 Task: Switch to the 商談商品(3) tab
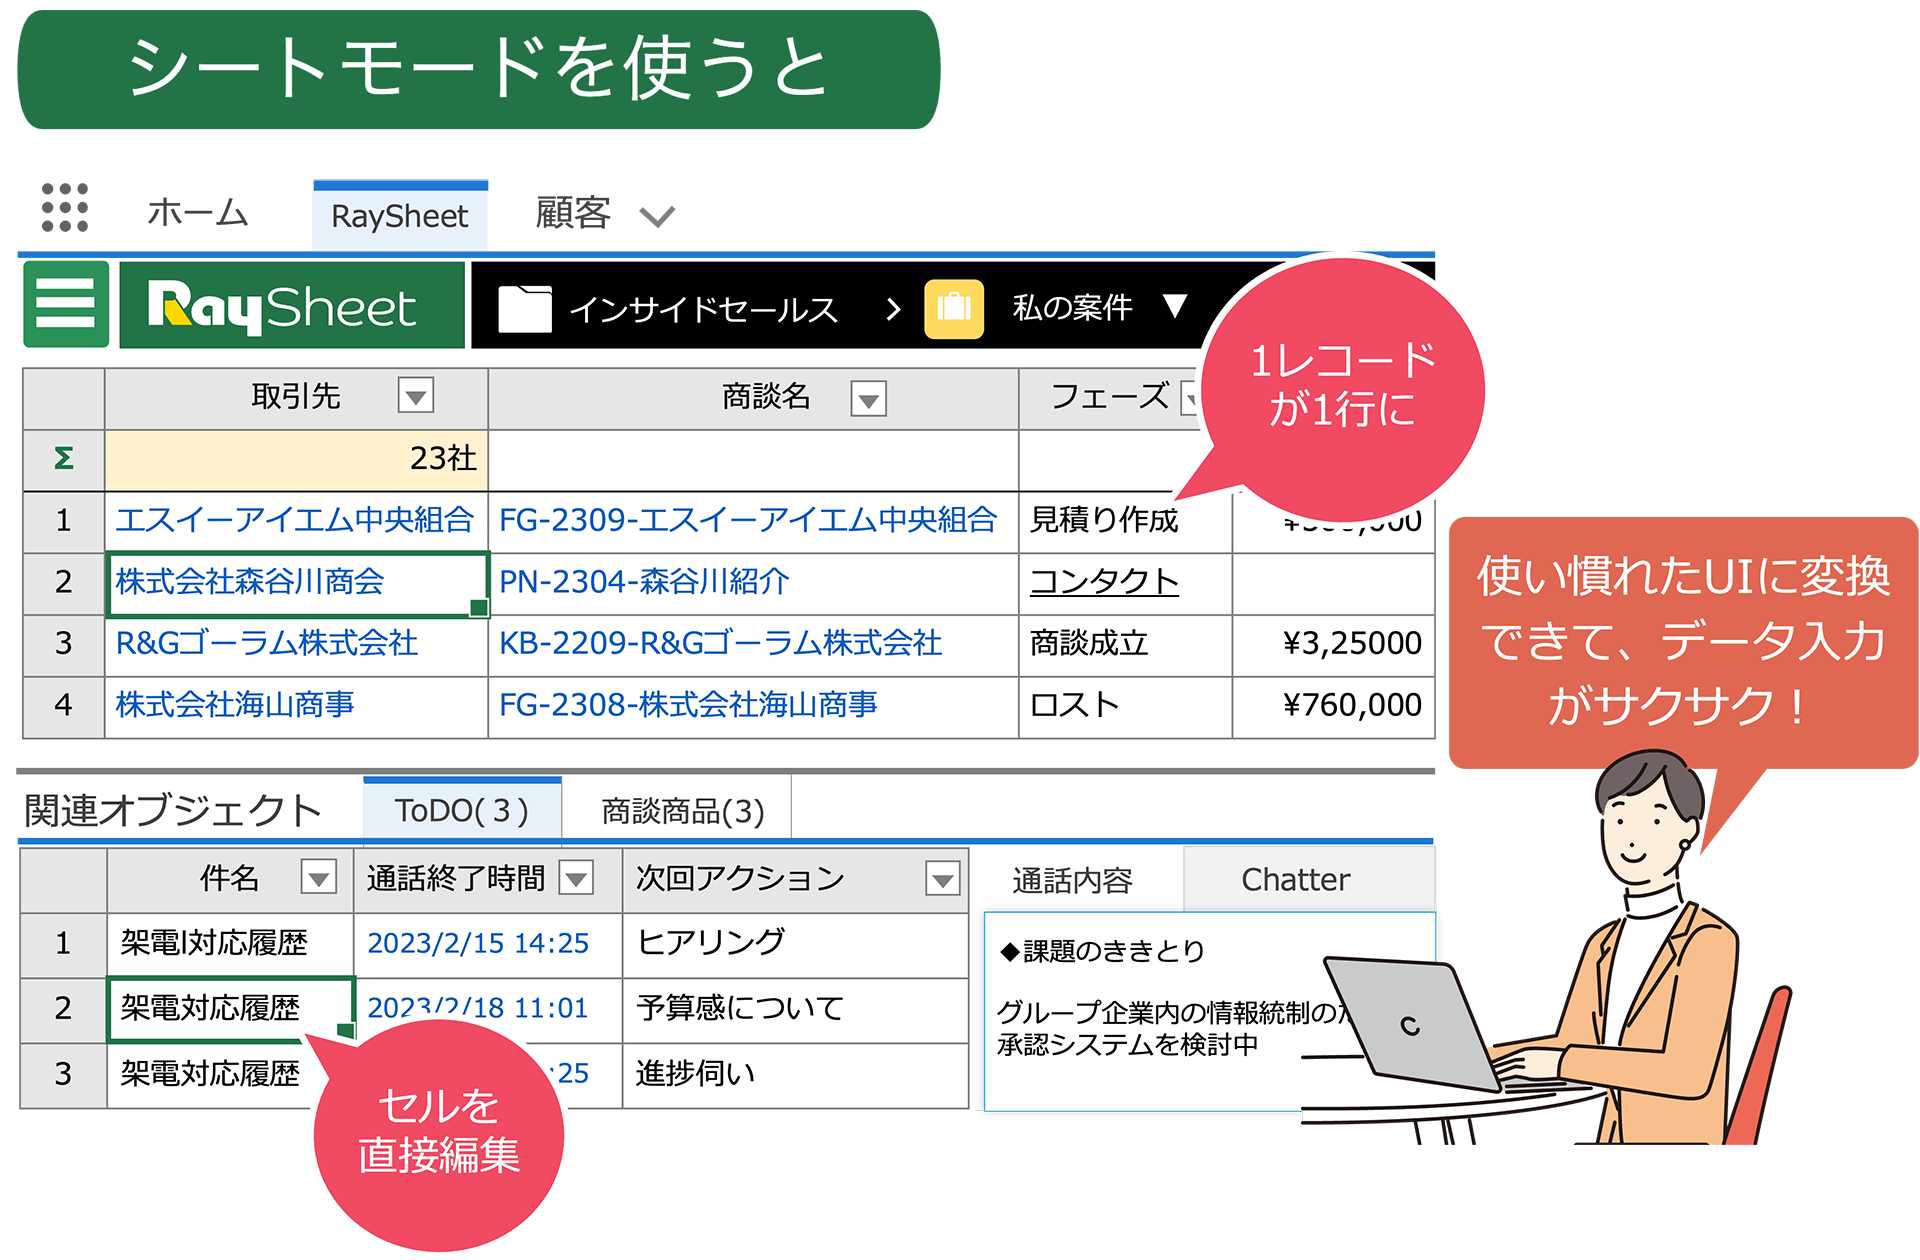tap(683, 811)
